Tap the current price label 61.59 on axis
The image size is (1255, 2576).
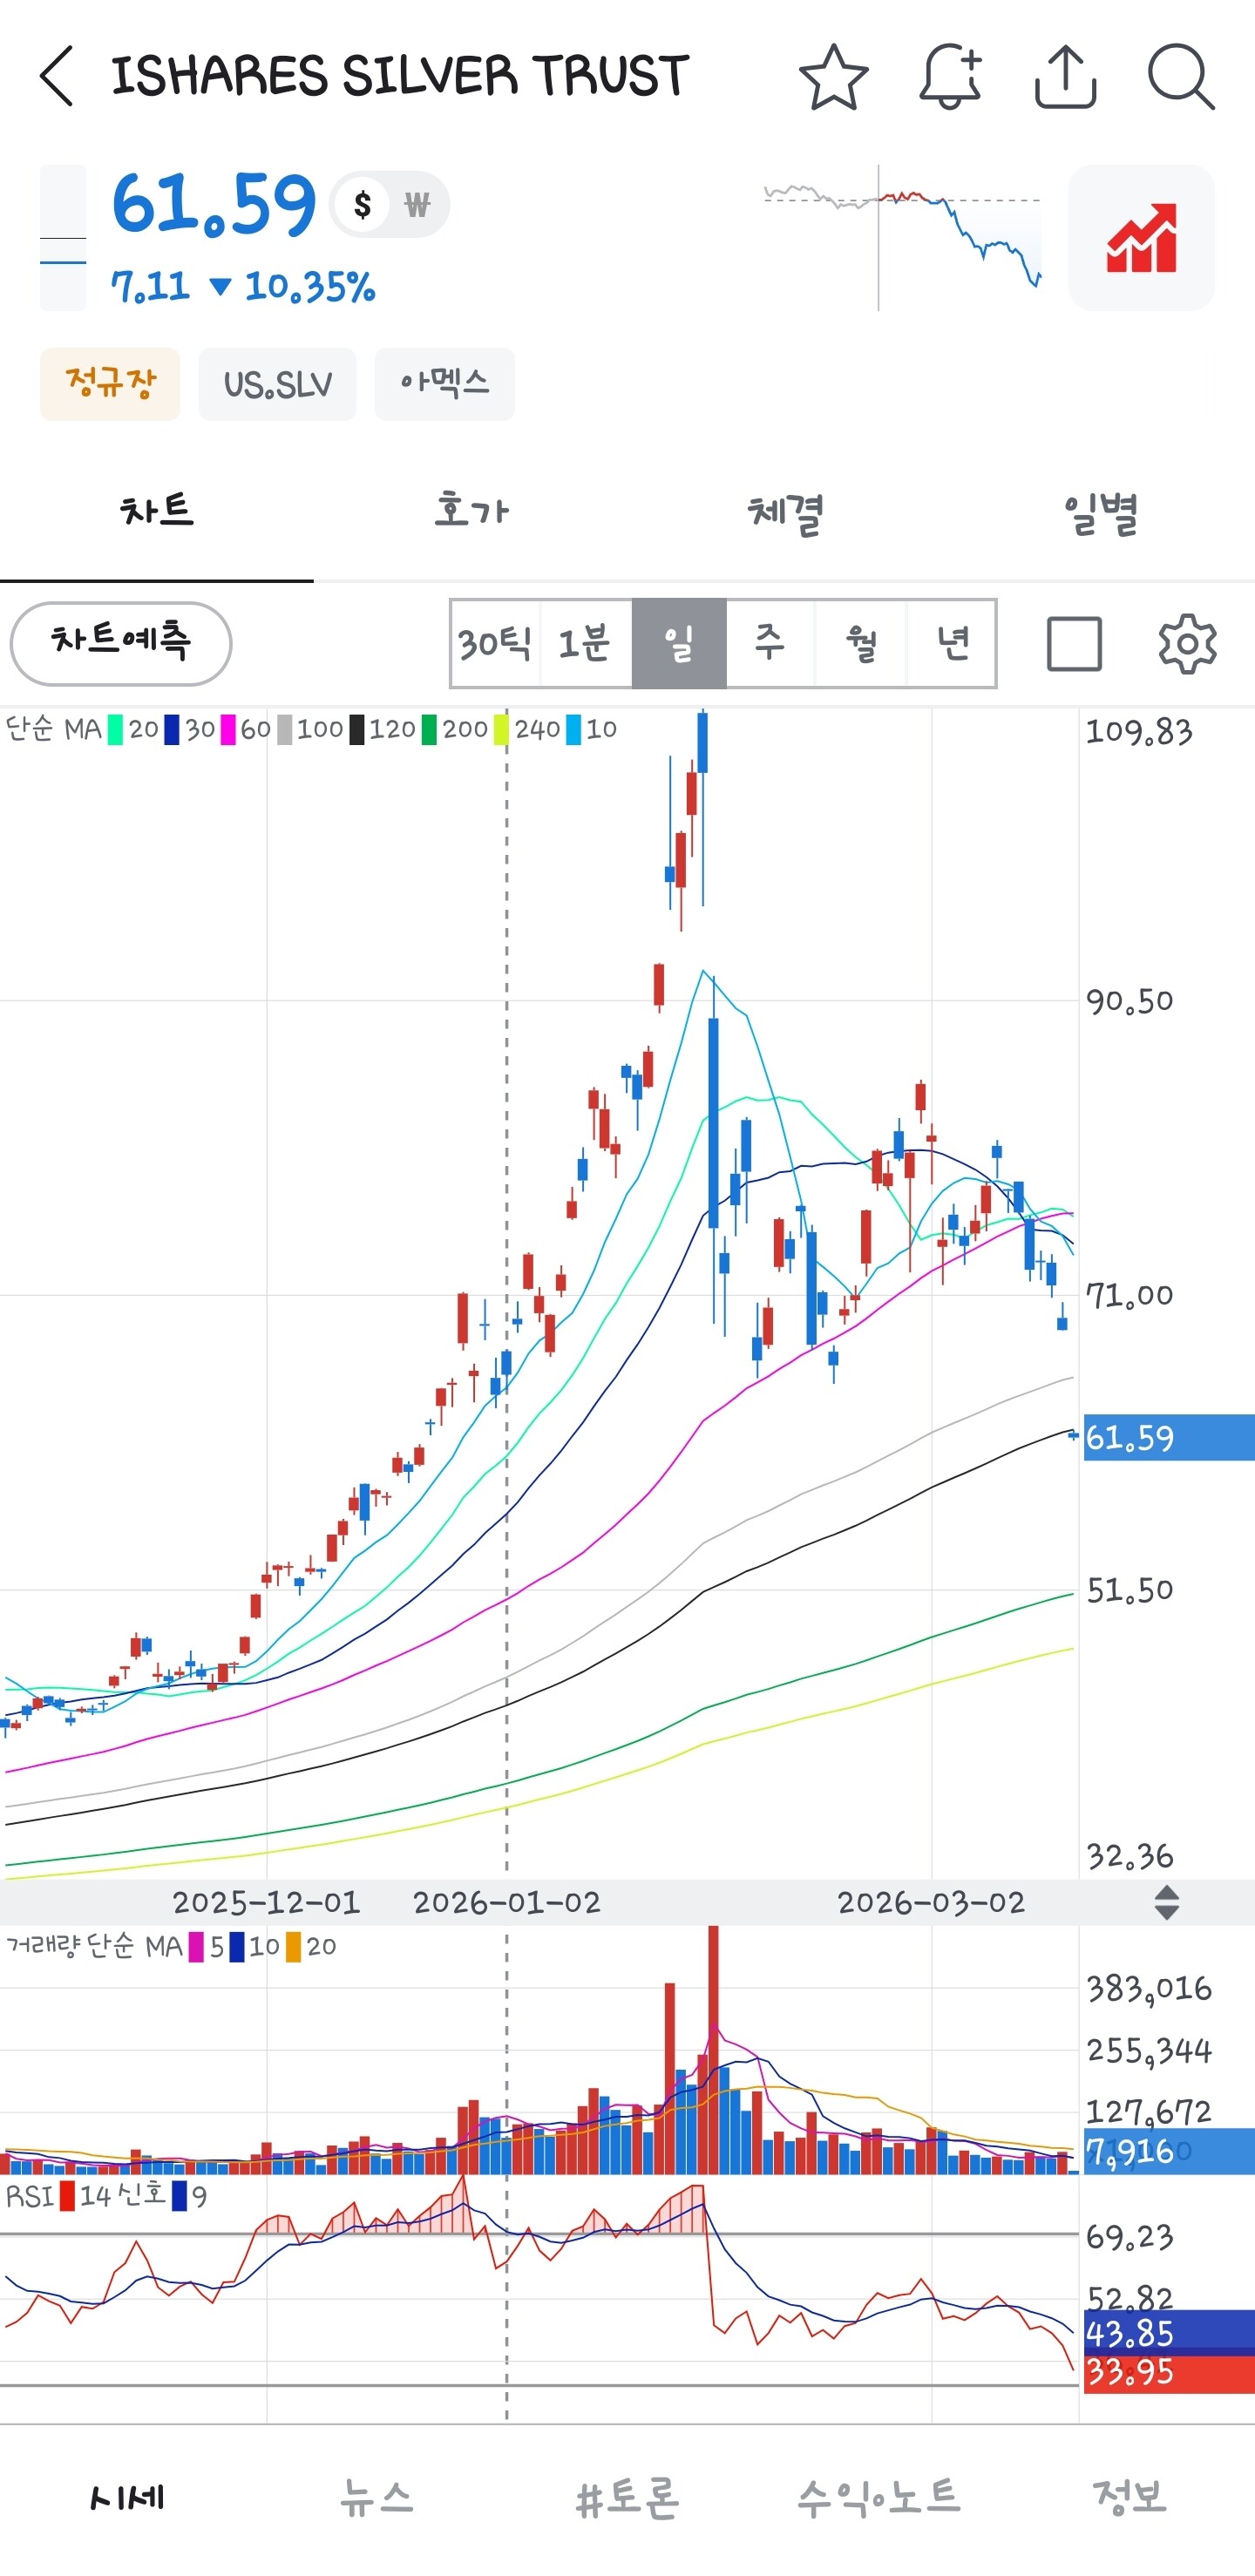tap(1168, 1437)
